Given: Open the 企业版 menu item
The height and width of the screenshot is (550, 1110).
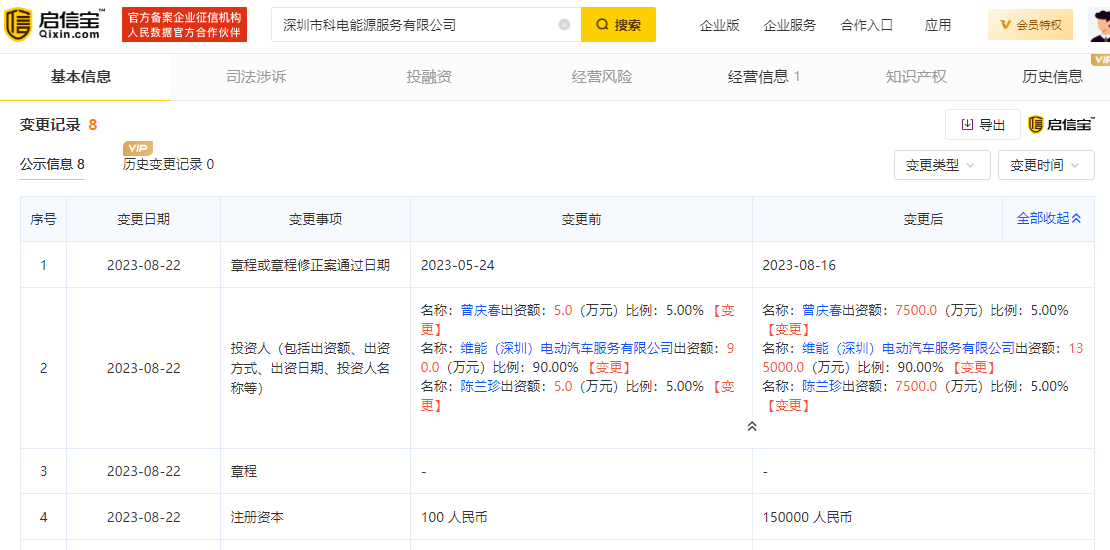Looking at the screenshot, I should pyautogui.click(x=719, y=25).
